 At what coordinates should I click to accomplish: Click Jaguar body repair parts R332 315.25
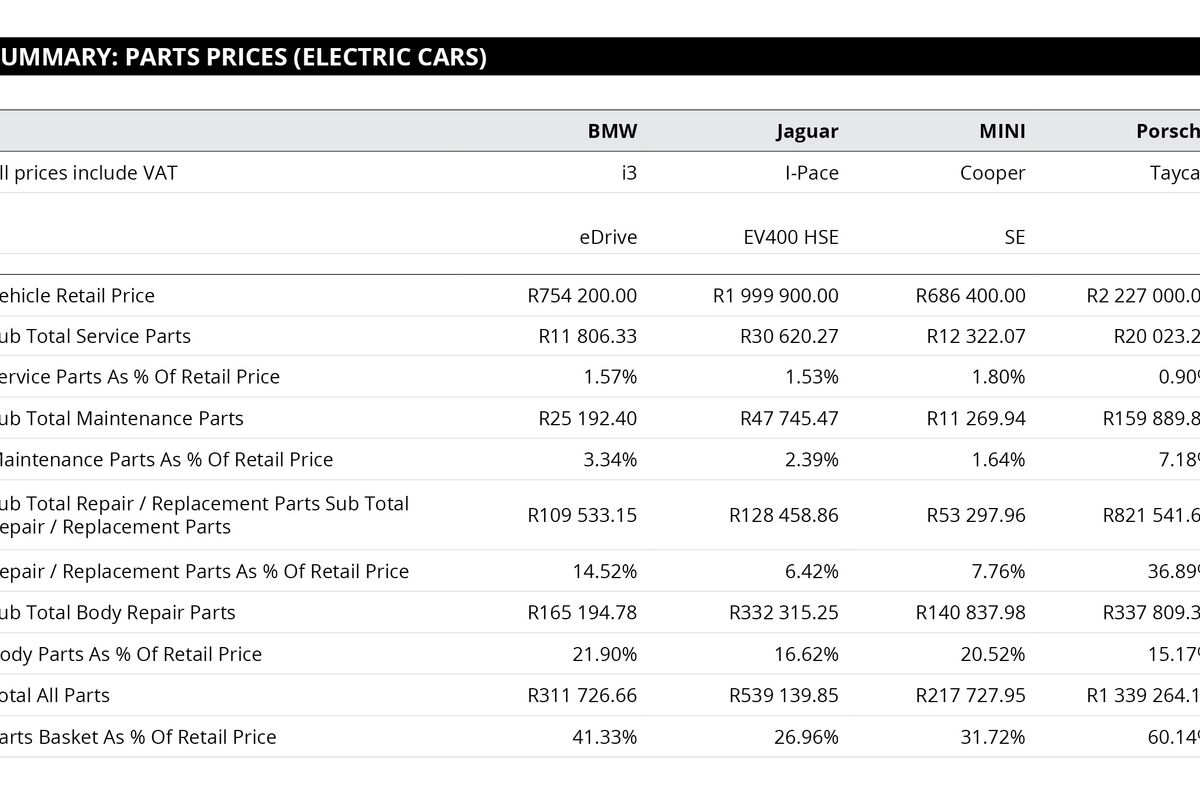pyautogui.click(x=784, y=613)
